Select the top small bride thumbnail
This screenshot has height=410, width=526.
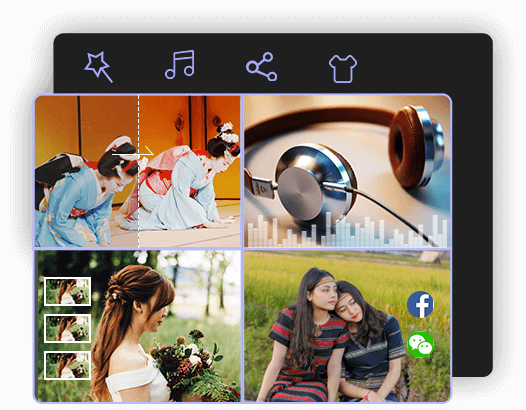(x=67, y=292)
